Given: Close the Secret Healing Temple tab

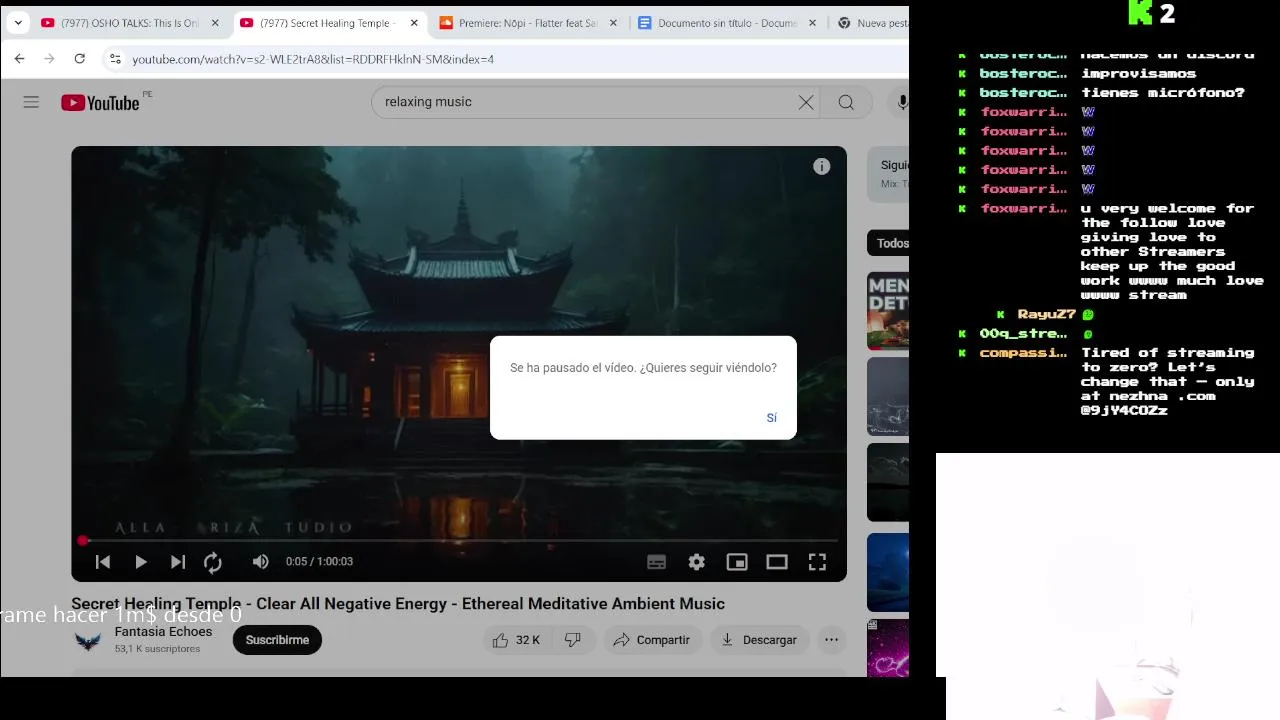Looking at the screenshot, I should [x=414, y=23].
